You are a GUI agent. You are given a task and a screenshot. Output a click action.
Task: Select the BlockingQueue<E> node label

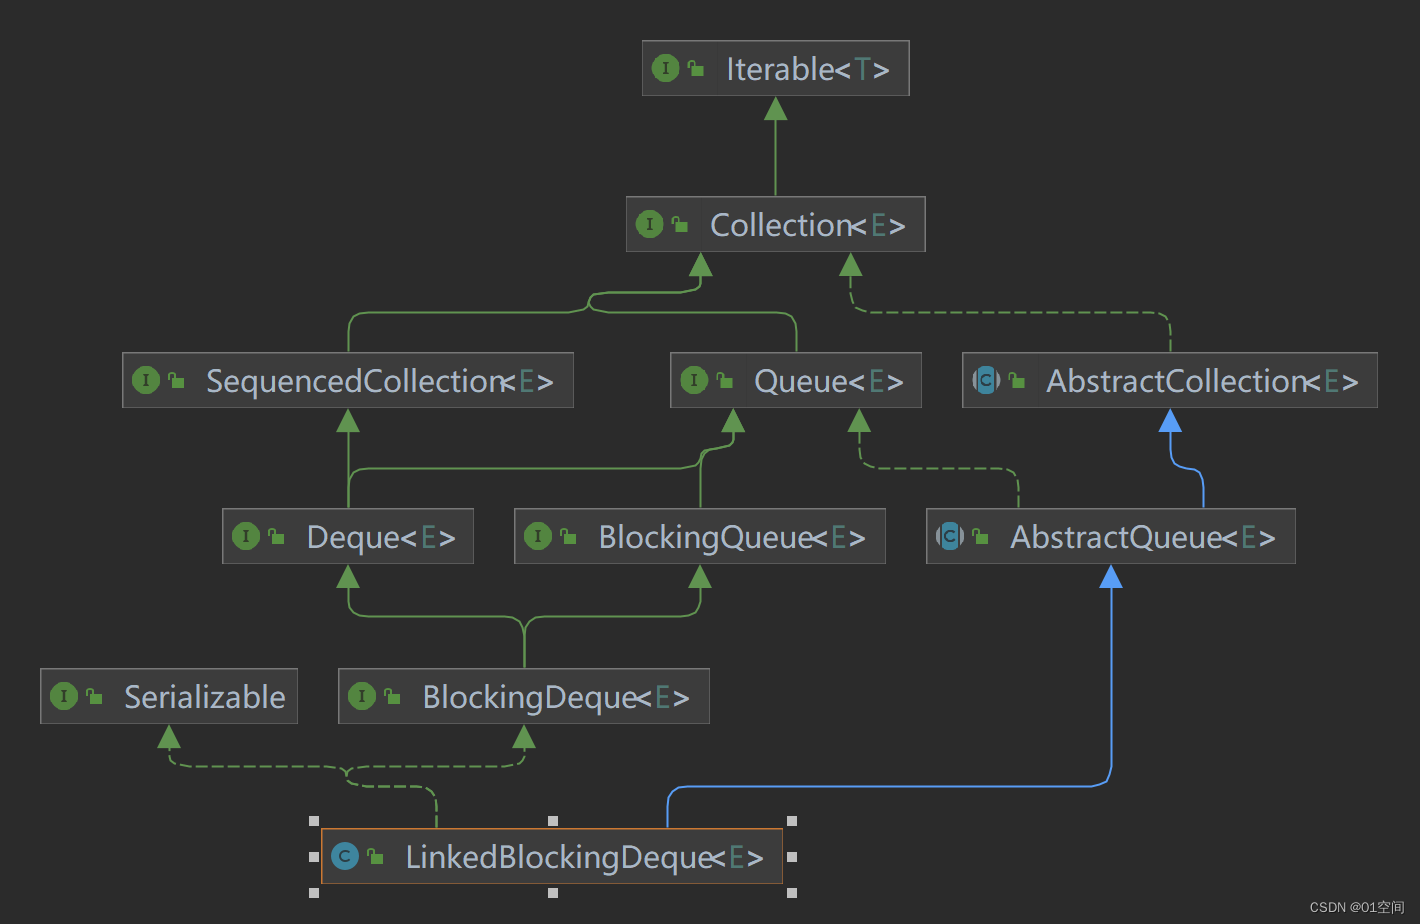click(732, 537)
